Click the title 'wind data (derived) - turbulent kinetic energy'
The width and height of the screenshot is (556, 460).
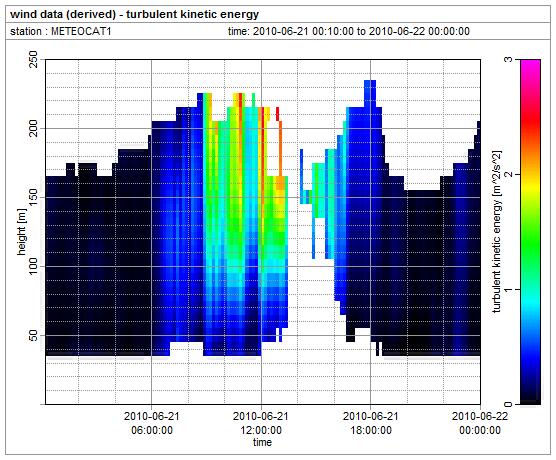134,15
